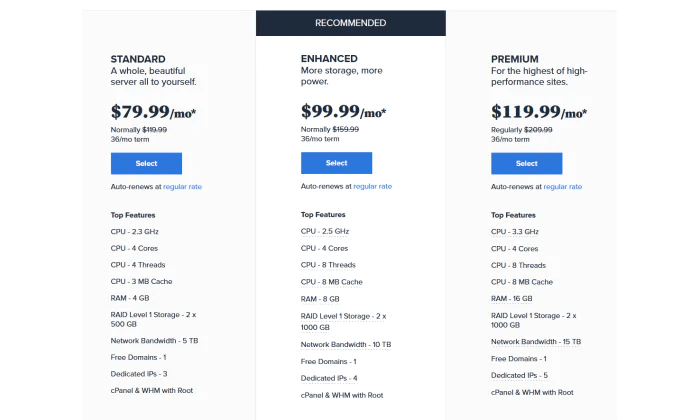Click Standard's Network Bandwidth - 5 TB
700x420 pixels.
click(154, 341)
